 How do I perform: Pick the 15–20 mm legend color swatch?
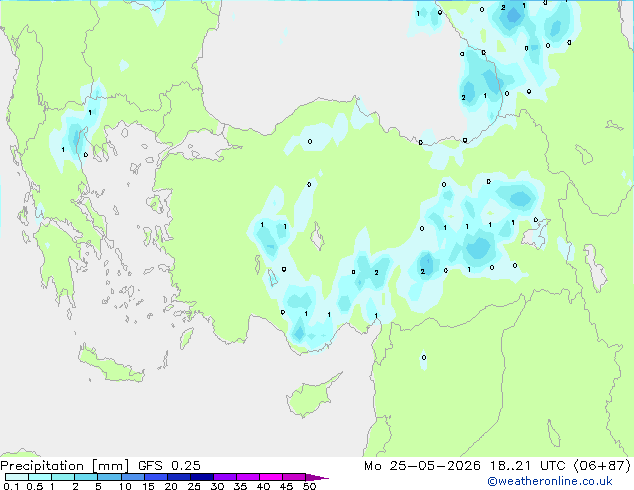click(x=155, y=477)
